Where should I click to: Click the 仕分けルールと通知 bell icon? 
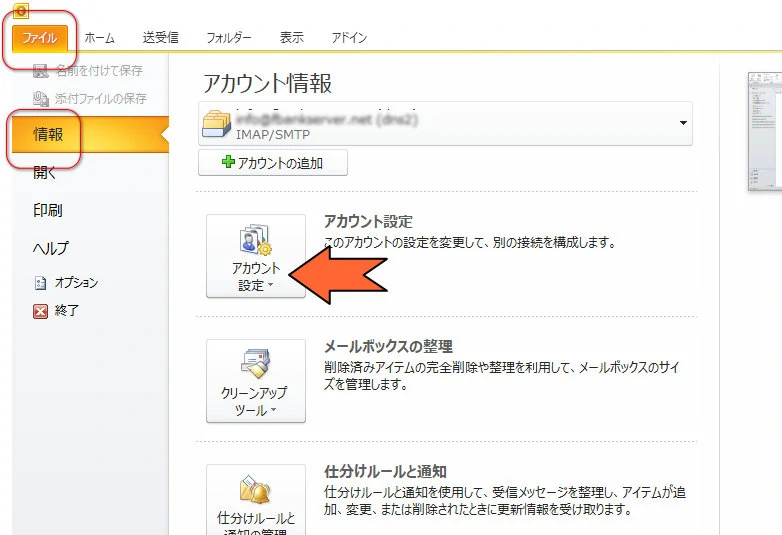(255, 490)
